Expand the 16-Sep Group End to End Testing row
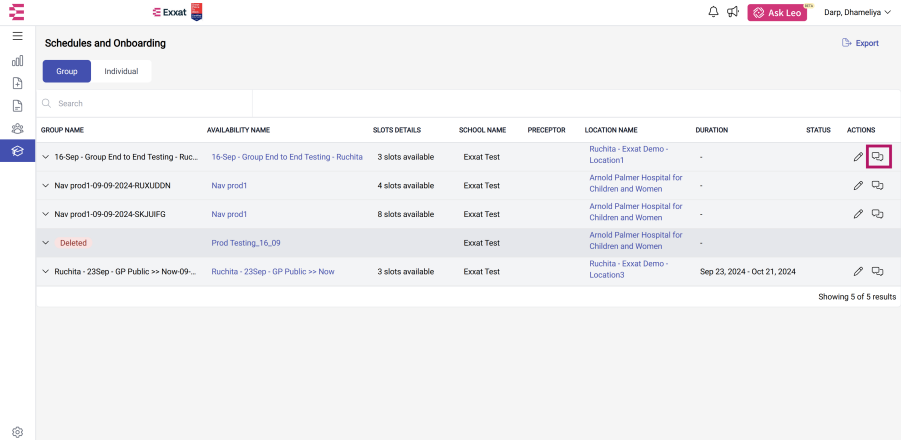Image resolution: width=902 pixels, height=440 pixels. point(46,157)
